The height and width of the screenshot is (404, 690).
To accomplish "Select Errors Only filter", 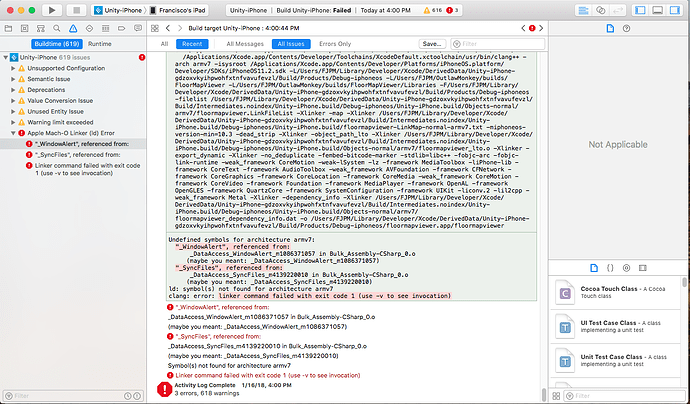I will tap(335, 44).
